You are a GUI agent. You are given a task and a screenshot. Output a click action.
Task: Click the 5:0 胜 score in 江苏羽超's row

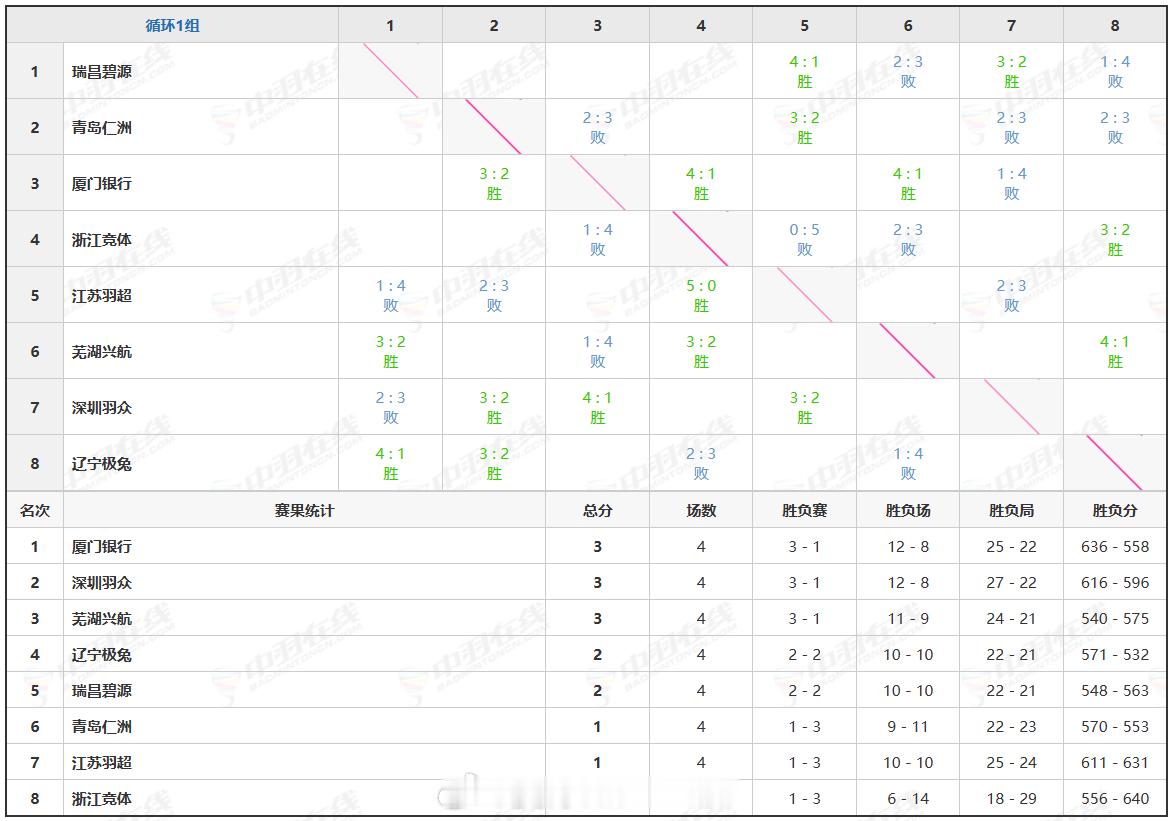click(x=701, y=295)
